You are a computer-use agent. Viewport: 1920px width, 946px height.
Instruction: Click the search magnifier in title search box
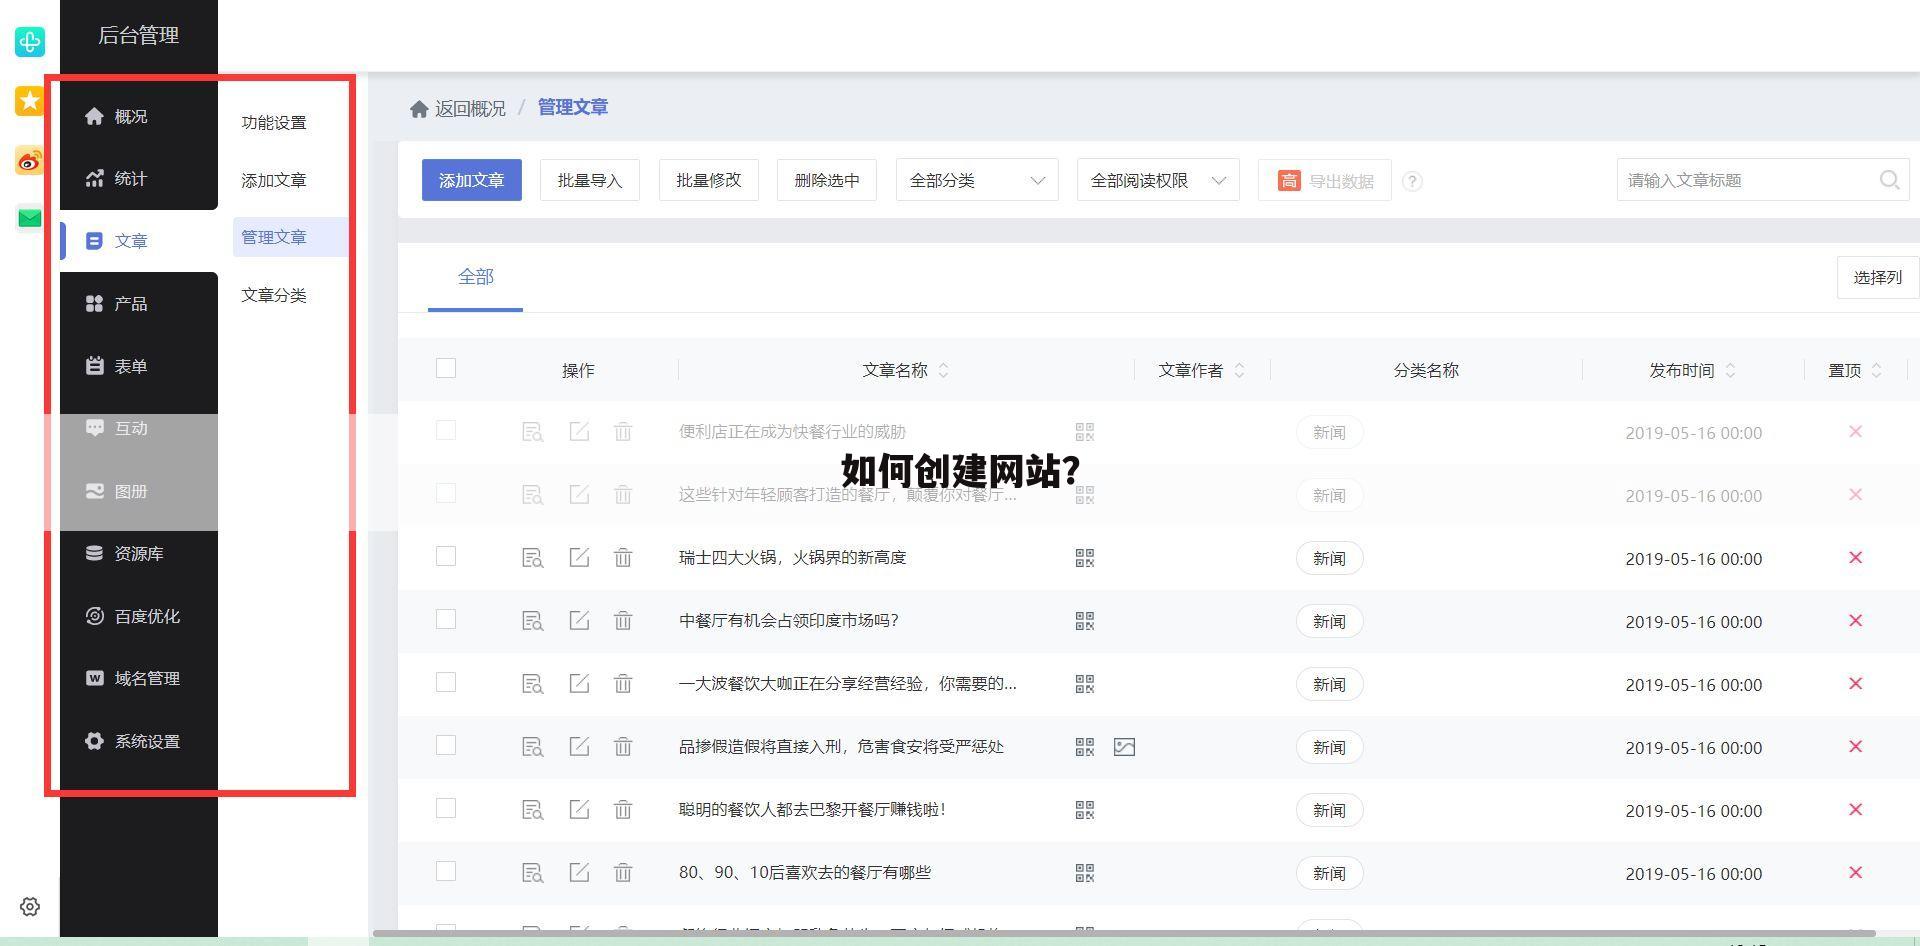click(1889, 180)
